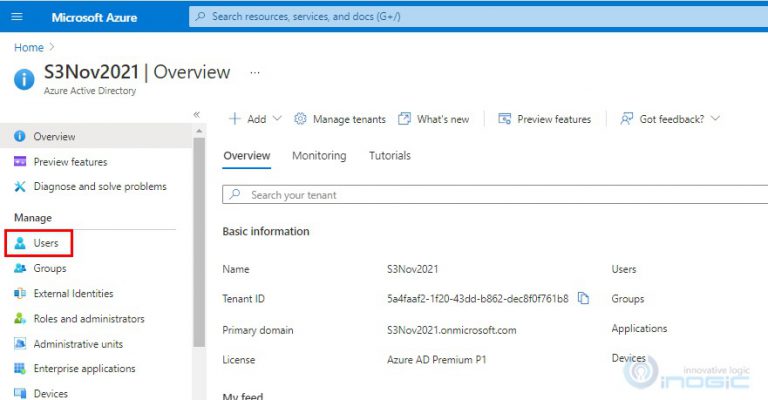
Task: Expand the Got feedback dropdown
Action: (x=669, y=119)
